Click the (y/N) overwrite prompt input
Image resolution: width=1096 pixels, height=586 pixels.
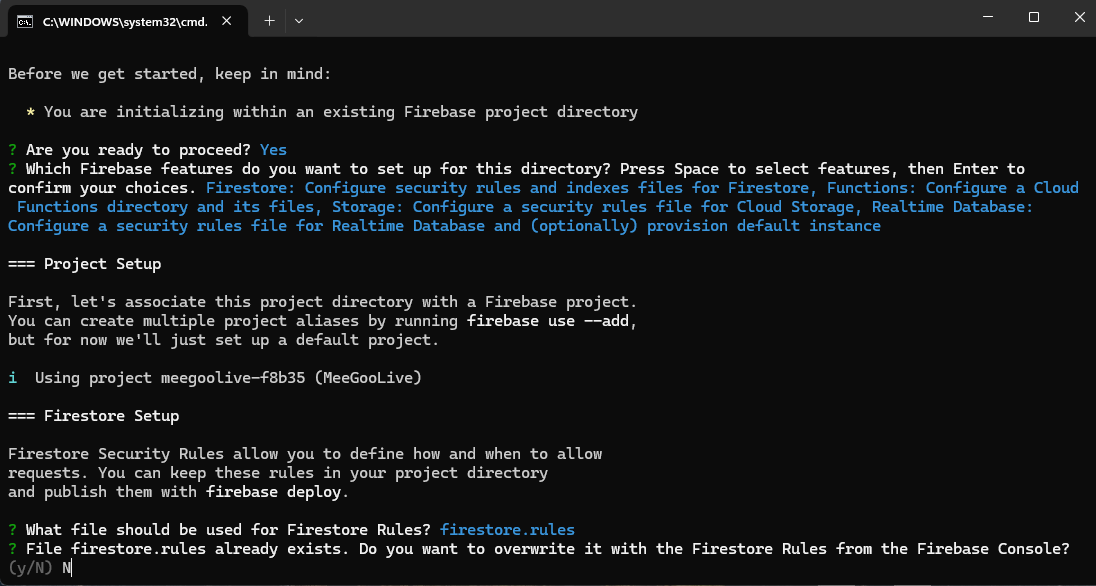[67, 568]
